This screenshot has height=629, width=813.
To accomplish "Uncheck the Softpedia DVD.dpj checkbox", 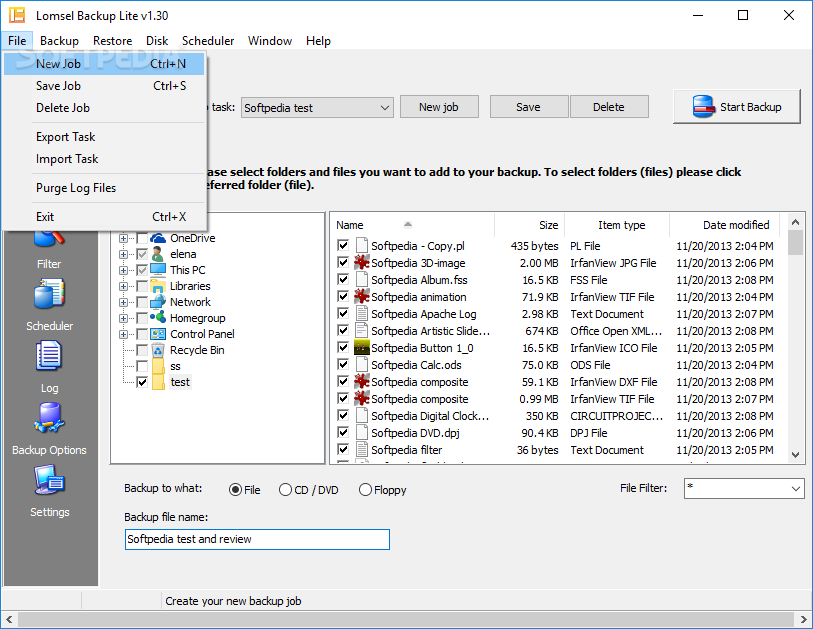I will pos(343,432).
